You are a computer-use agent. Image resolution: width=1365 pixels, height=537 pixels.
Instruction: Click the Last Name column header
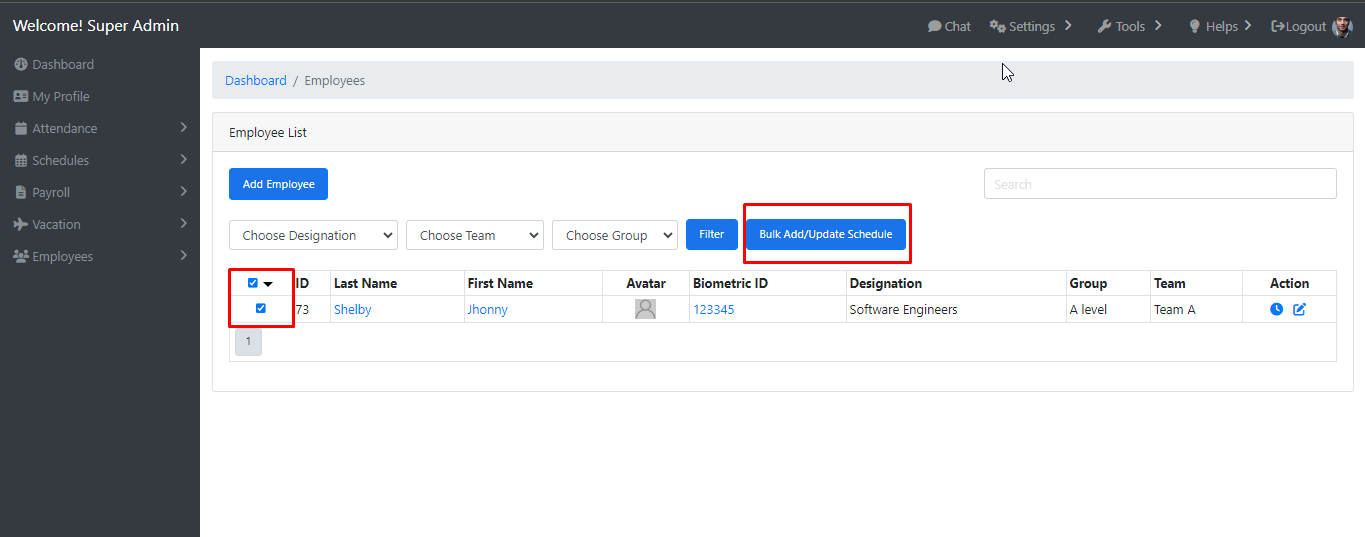pyautogui.click(x=366, y=283)
